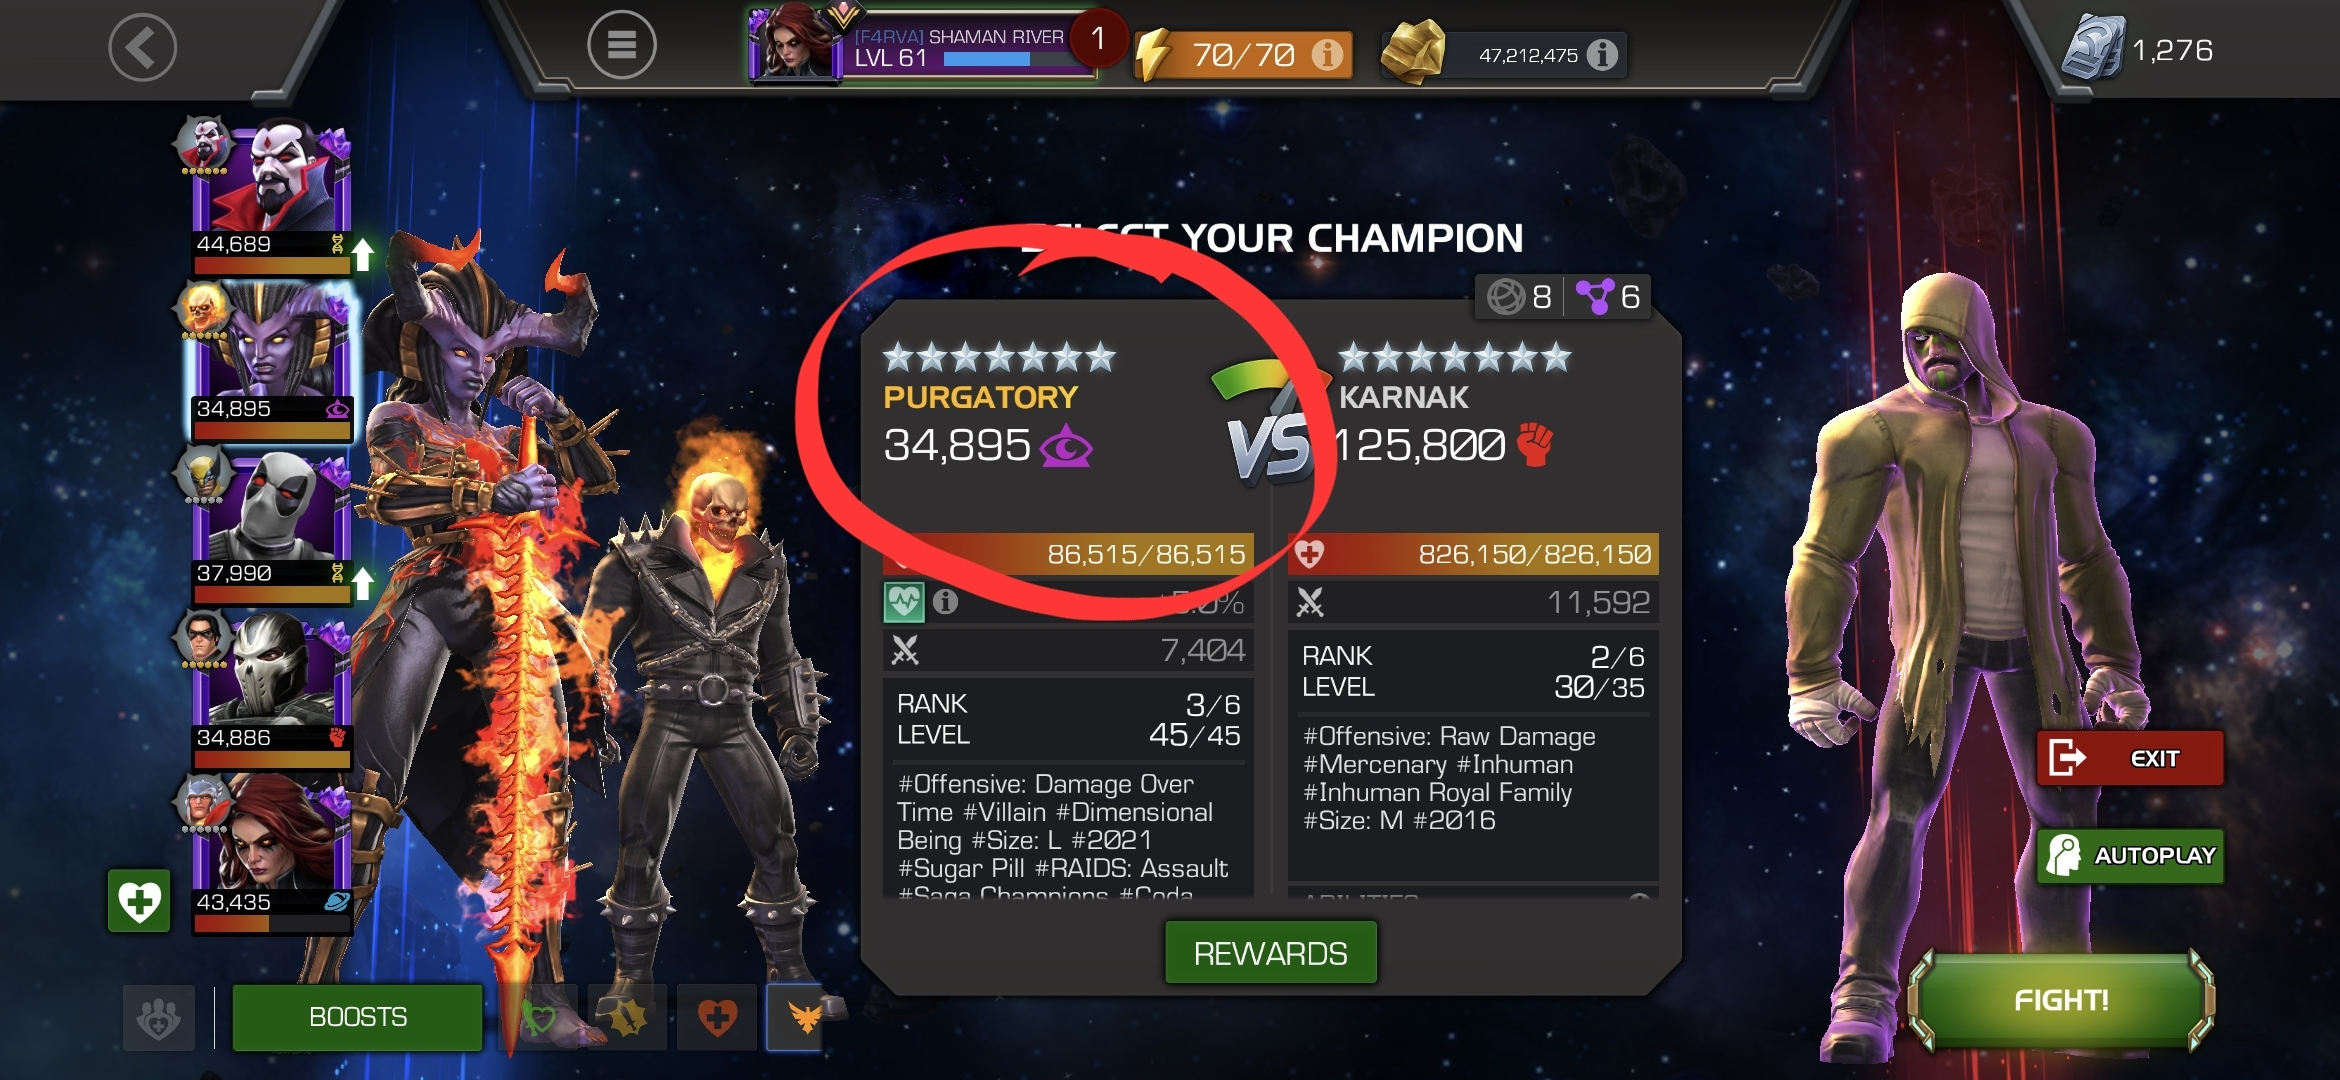This screenshot has width=2340, height=1080.
Task: Tap the units currency icon showing 1,276
Action: [x=2093, y=47]
